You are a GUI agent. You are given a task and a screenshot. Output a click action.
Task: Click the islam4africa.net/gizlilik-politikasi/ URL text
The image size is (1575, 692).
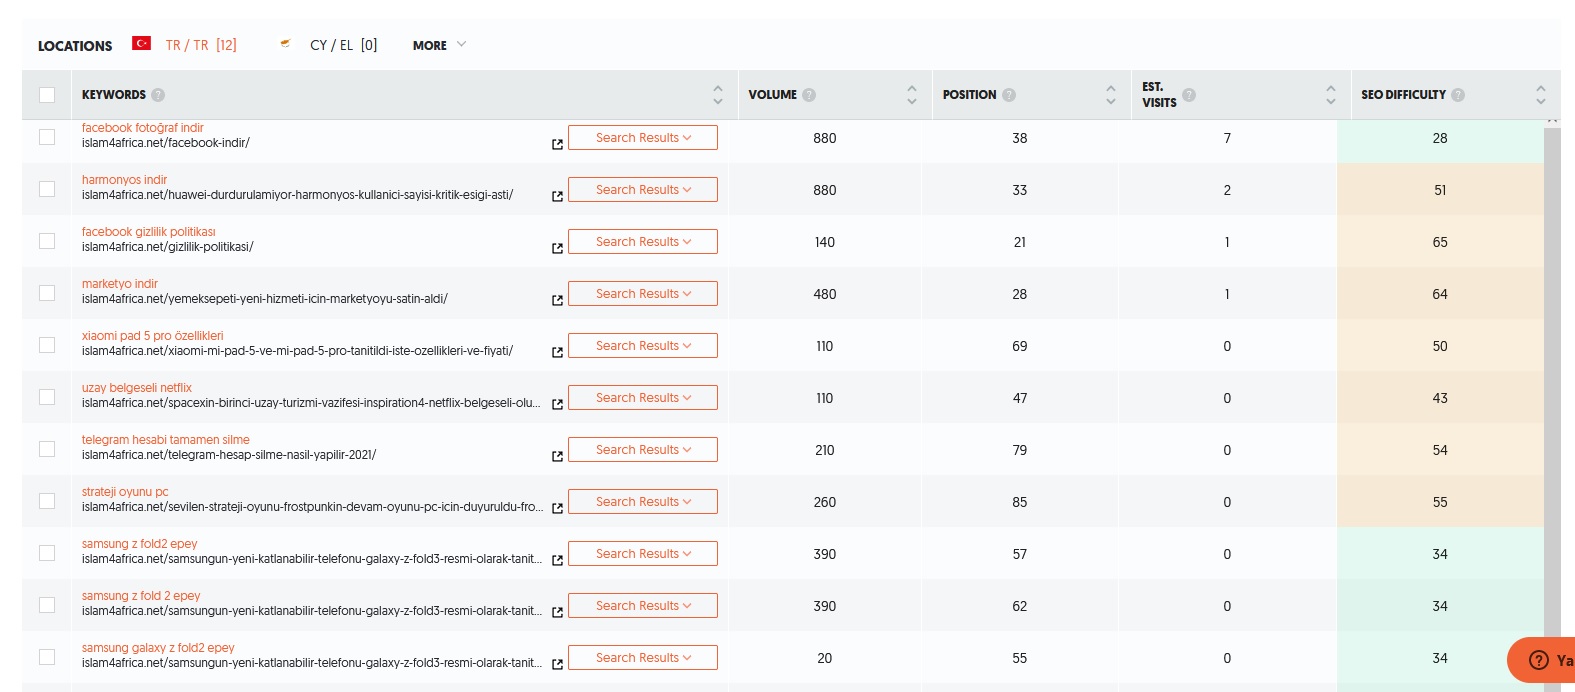(x=168, y=247)
